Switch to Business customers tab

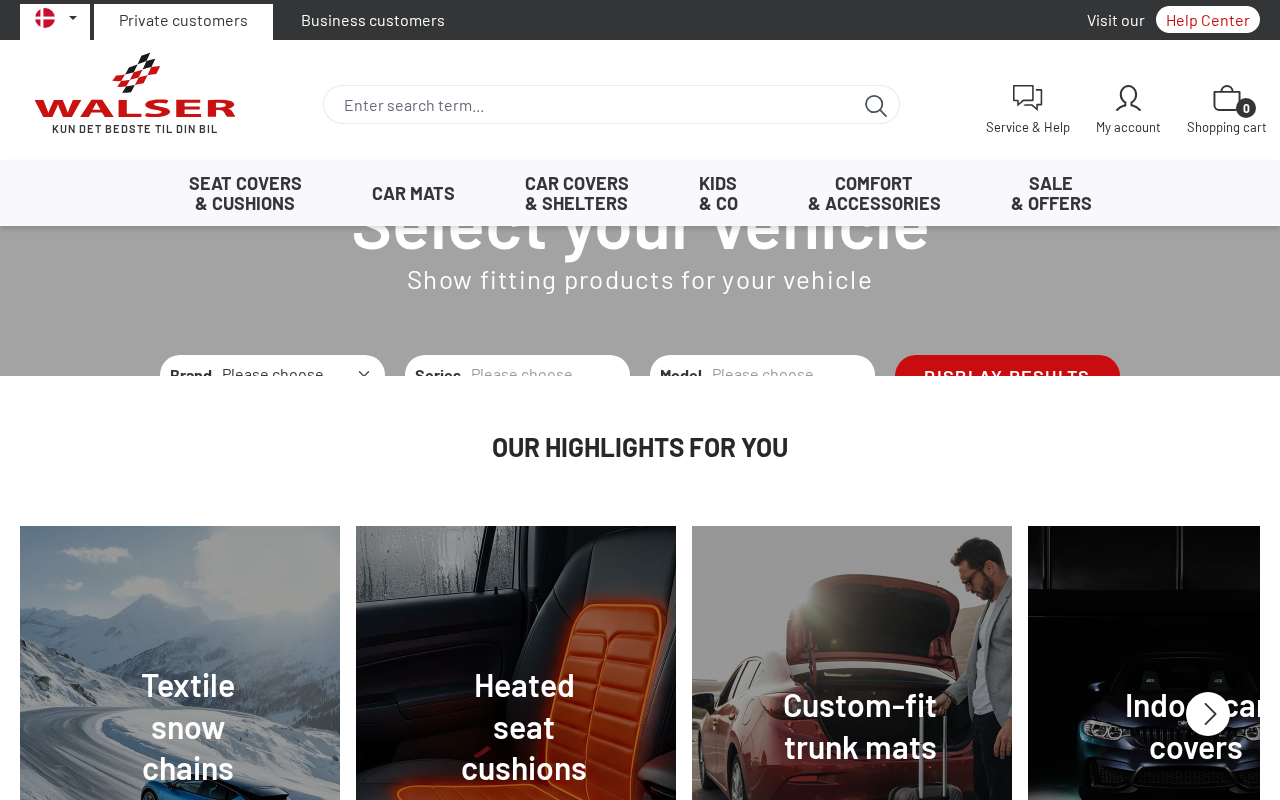coord(373,21)
